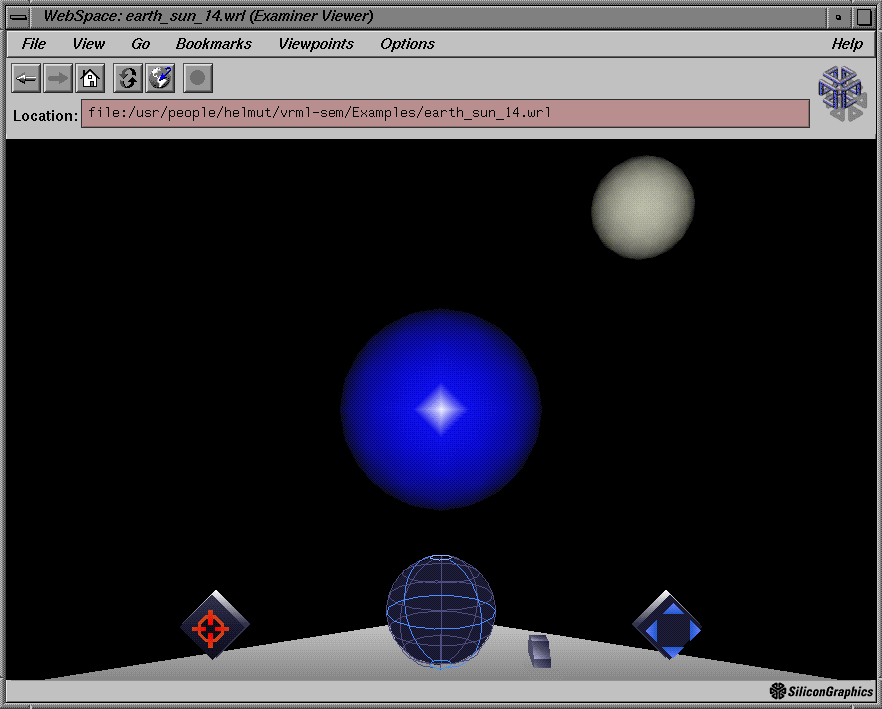Image resolution: width=882 pixels, height=709 pixels.
Task: Open the Bookmarks menu
Action: [214, 44]
